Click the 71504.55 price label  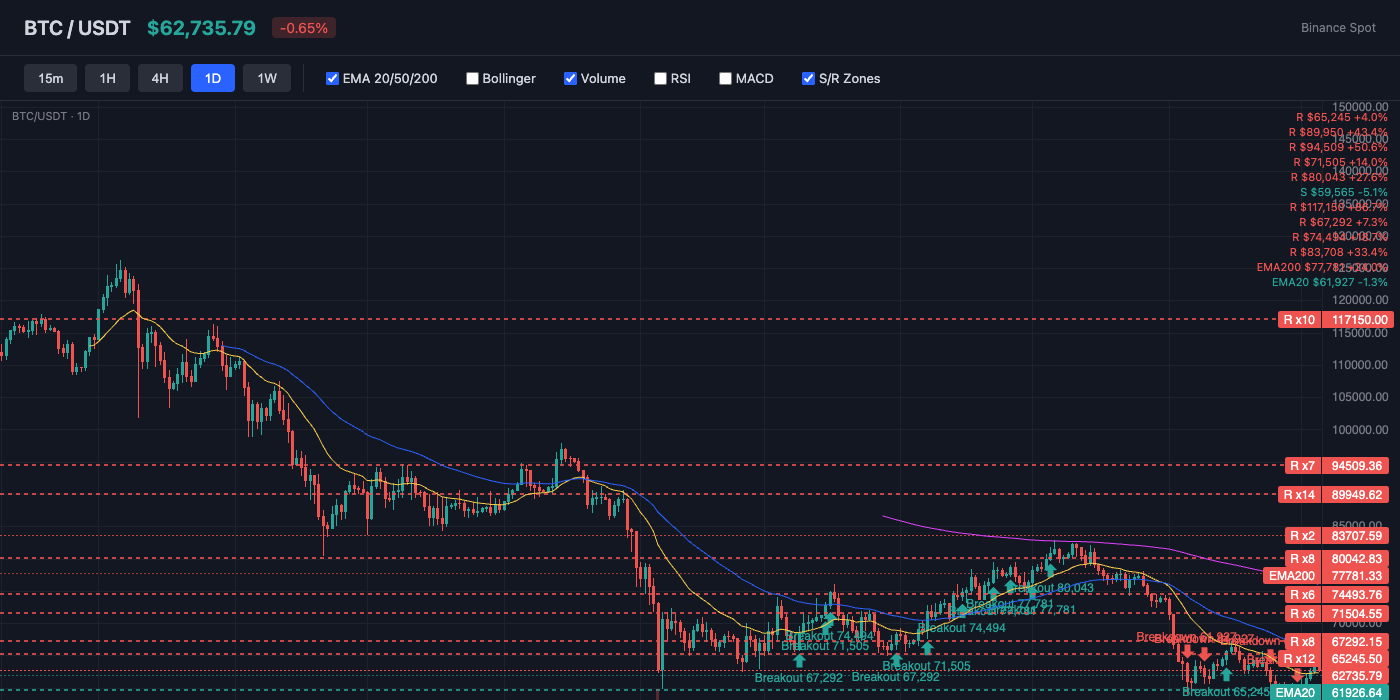(x=1357, y=613)
